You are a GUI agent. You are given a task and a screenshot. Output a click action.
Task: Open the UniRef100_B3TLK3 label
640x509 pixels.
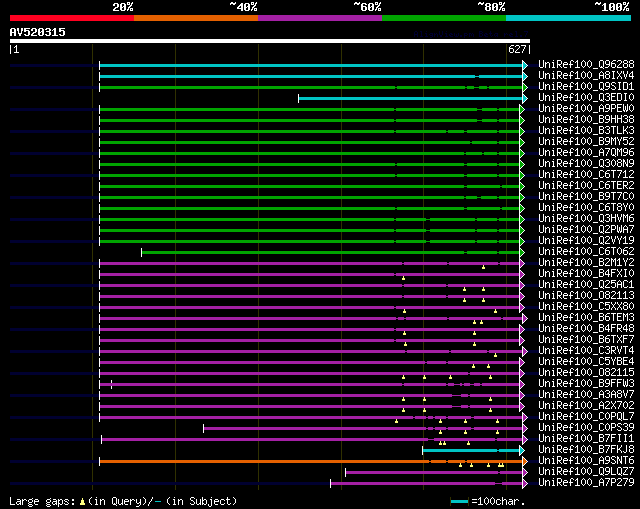point(586,131)
